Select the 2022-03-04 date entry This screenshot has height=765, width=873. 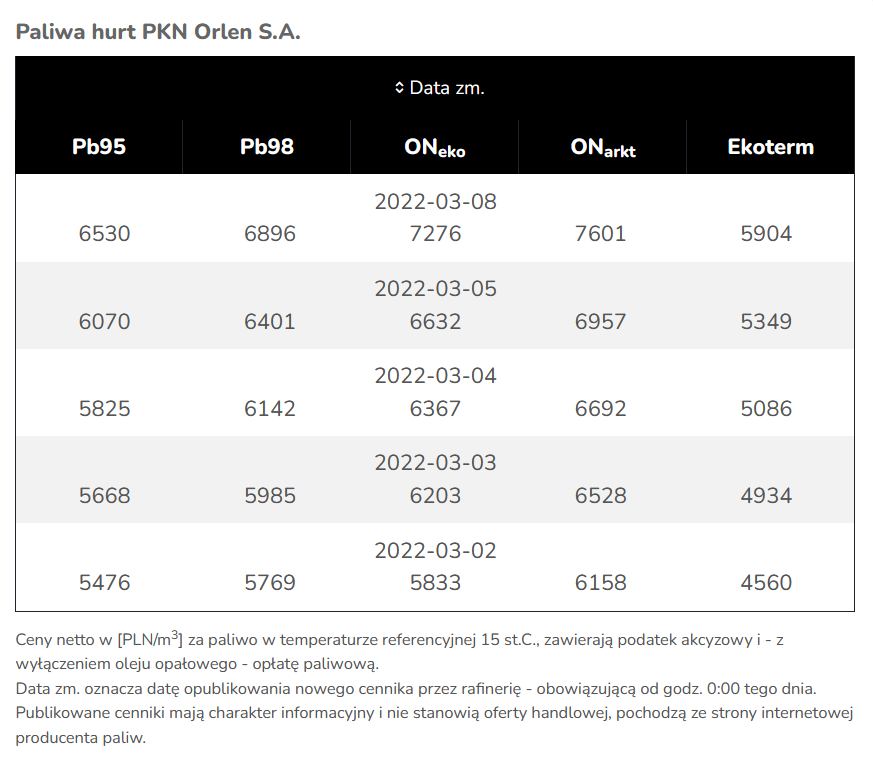point(435,376)
